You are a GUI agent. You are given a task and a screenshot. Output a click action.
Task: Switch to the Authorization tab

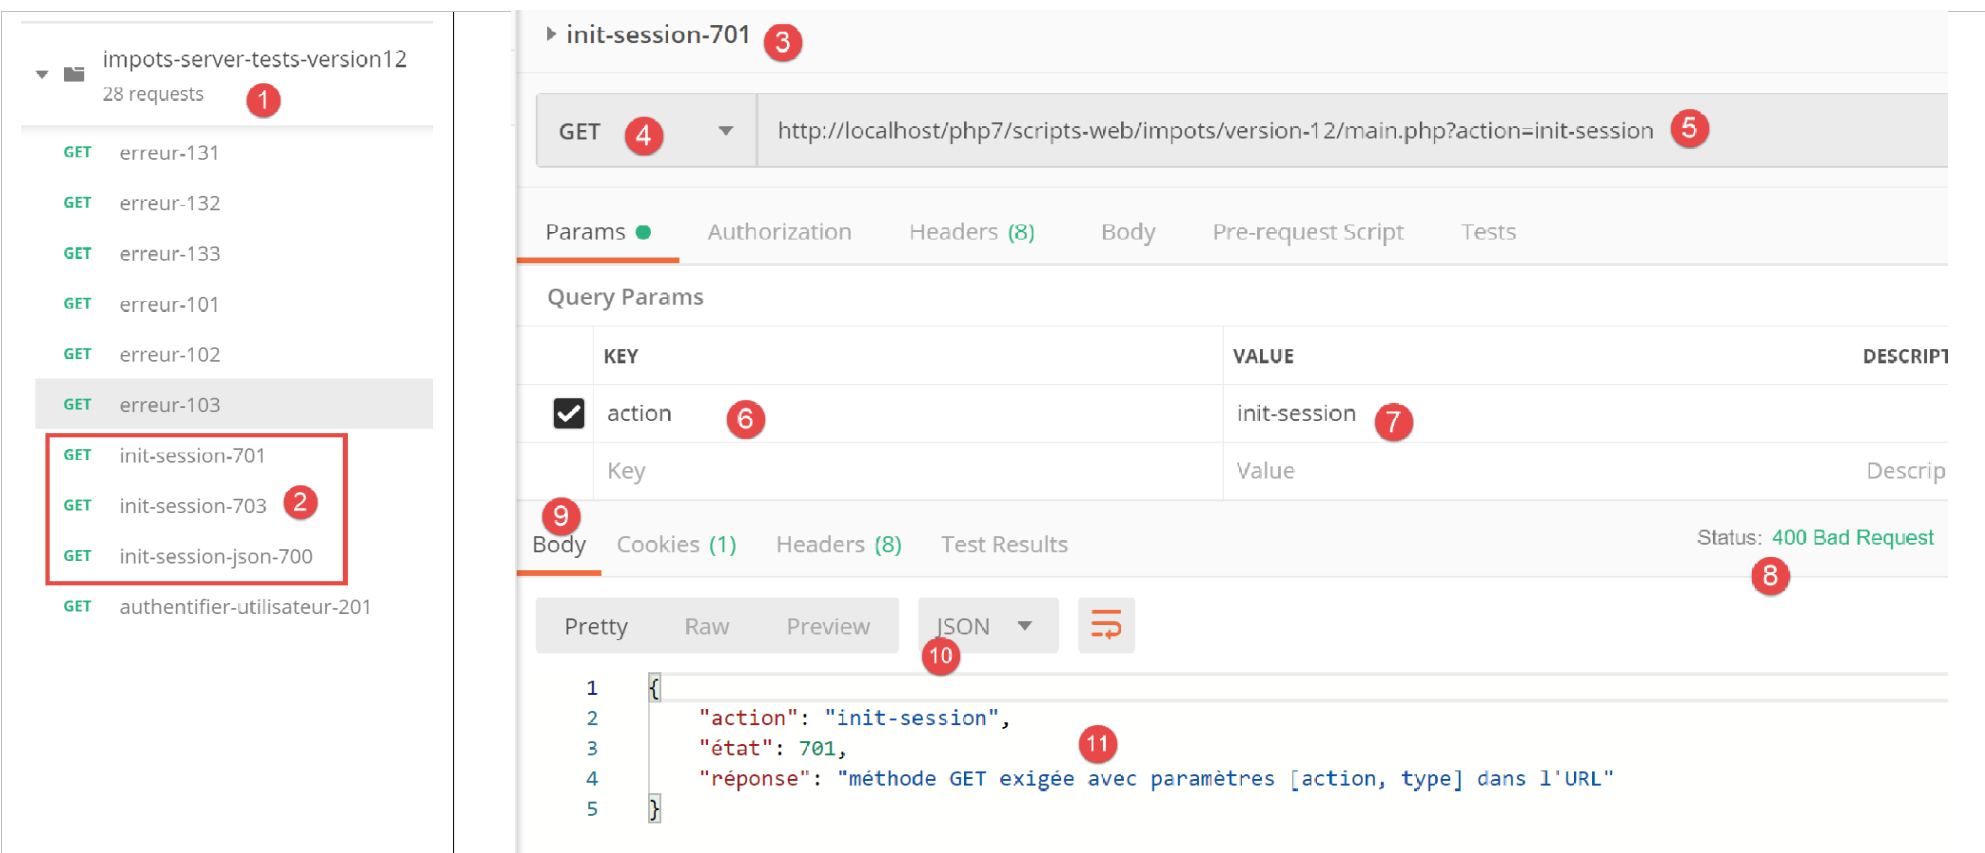[x=779, y=232]
